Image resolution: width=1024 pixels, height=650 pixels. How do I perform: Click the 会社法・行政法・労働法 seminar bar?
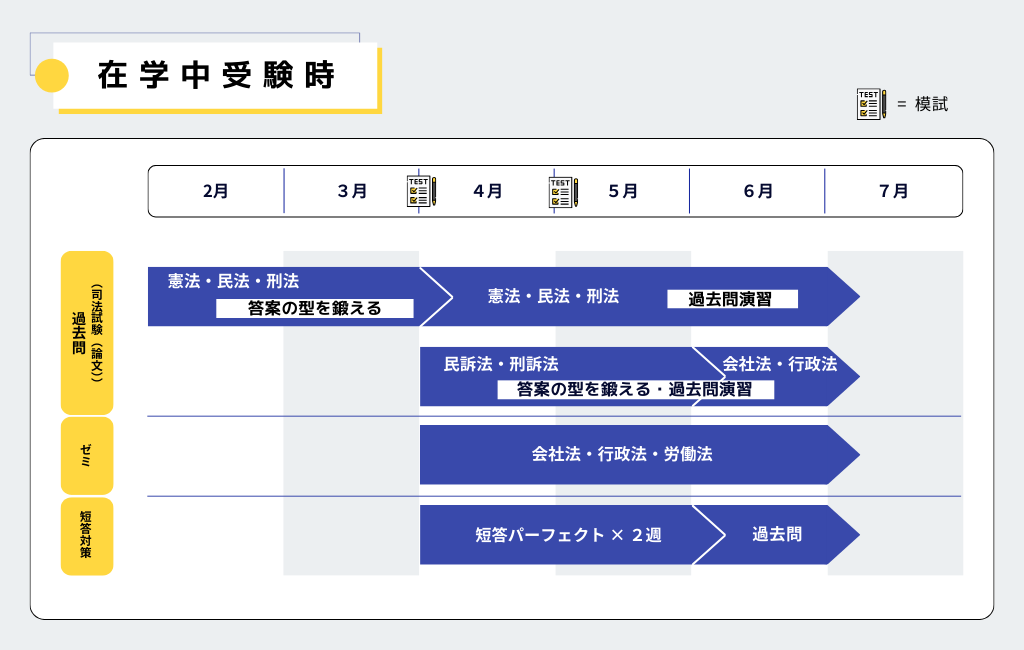click(622, 455)
